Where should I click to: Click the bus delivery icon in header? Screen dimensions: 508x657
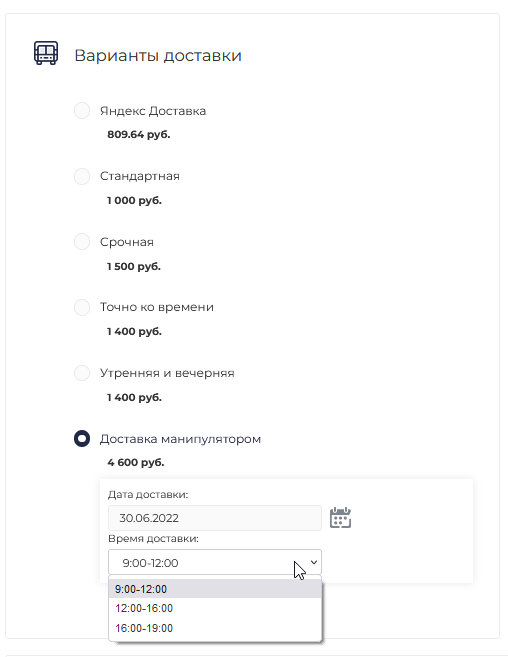coord(46,53)
